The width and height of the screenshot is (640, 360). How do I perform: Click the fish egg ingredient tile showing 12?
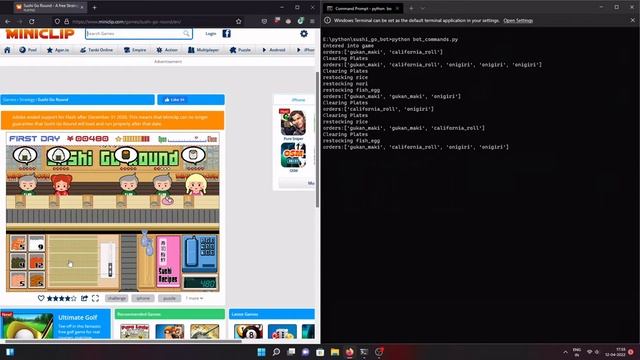point(37,262)
